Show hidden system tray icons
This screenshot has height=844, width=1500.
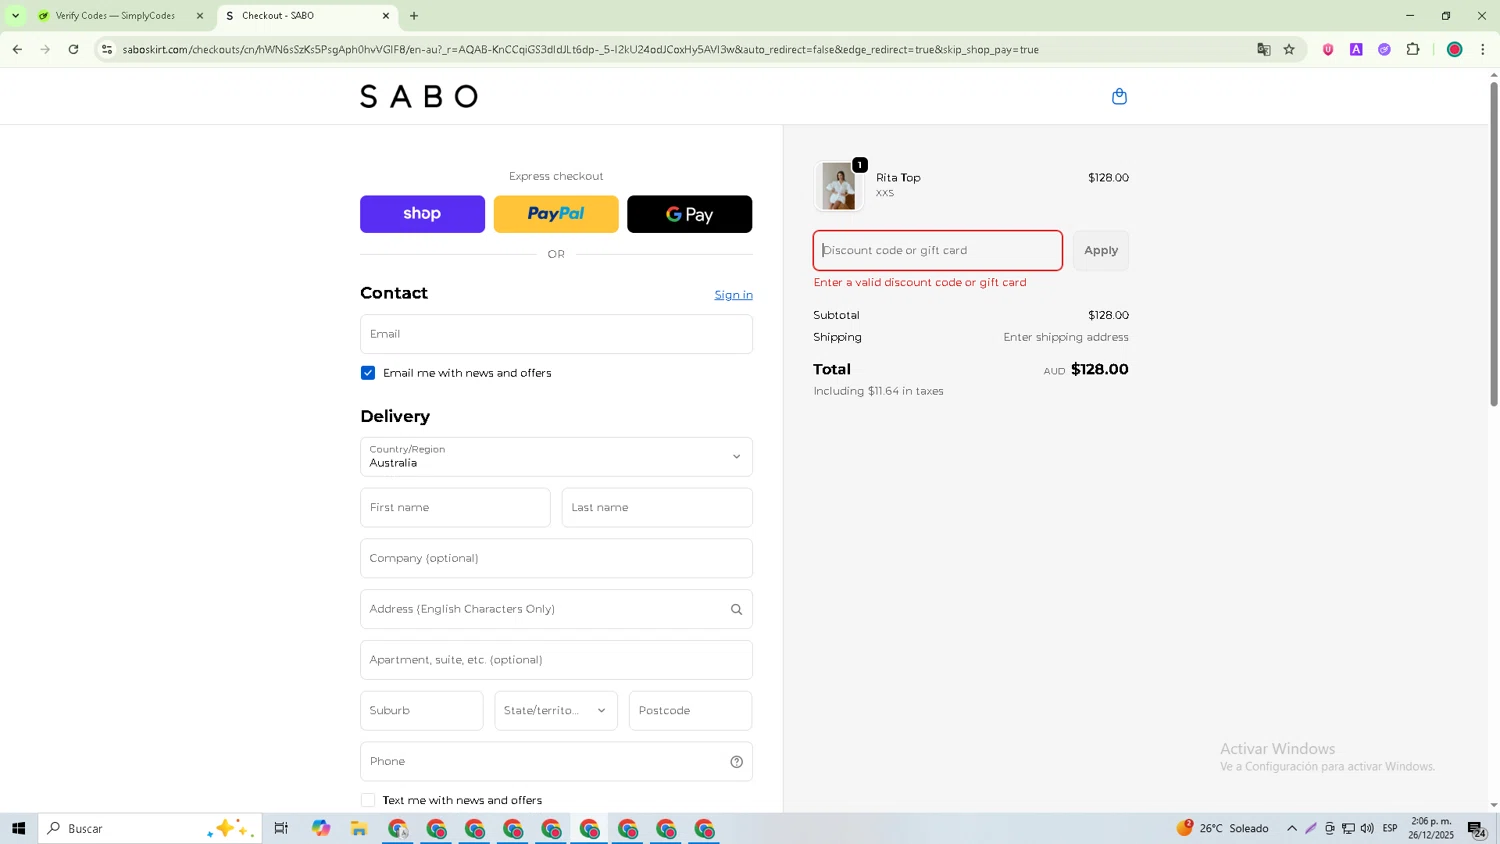[1292, 829]
